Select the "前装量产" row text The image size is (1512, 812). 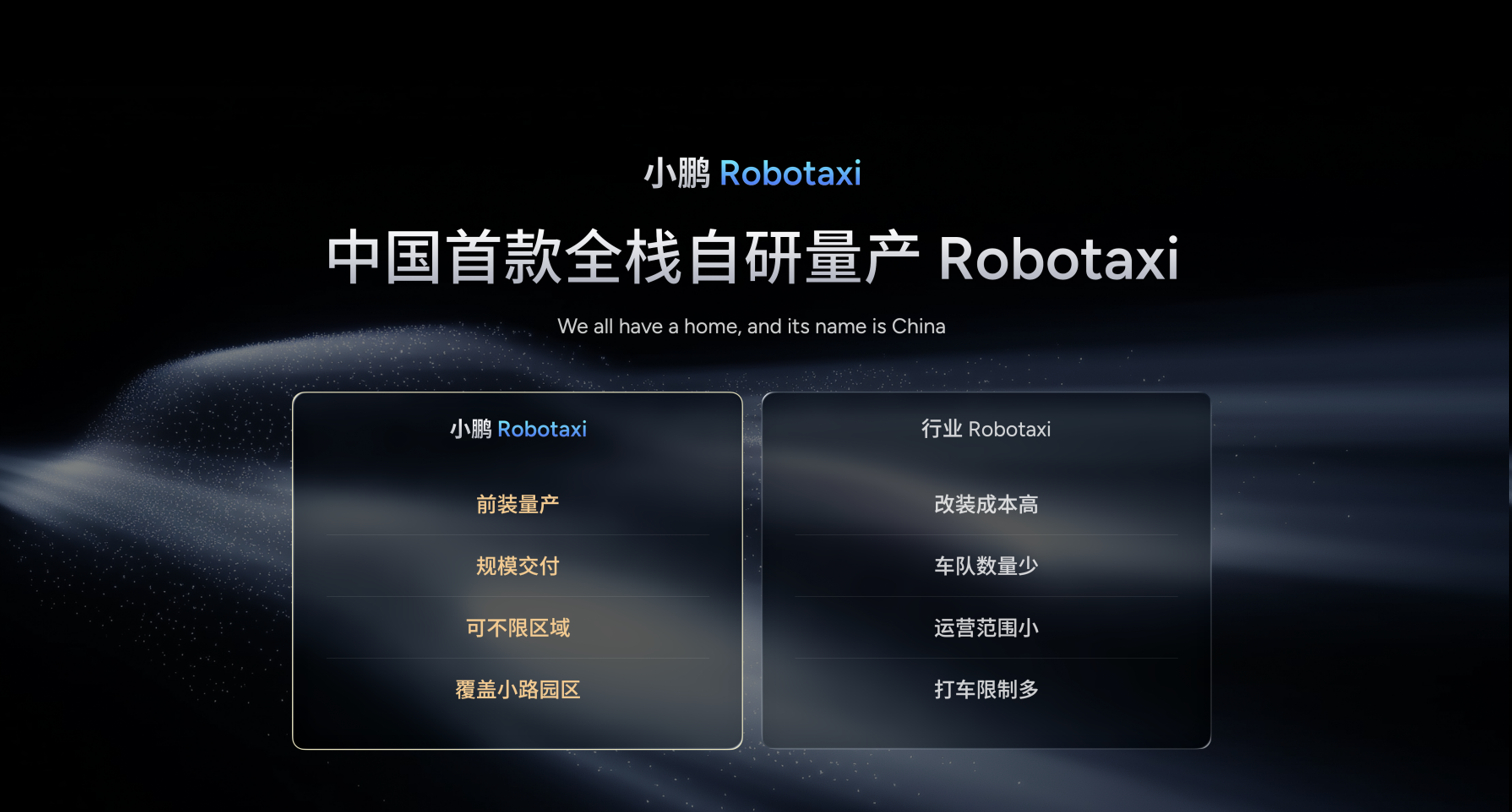518,504
